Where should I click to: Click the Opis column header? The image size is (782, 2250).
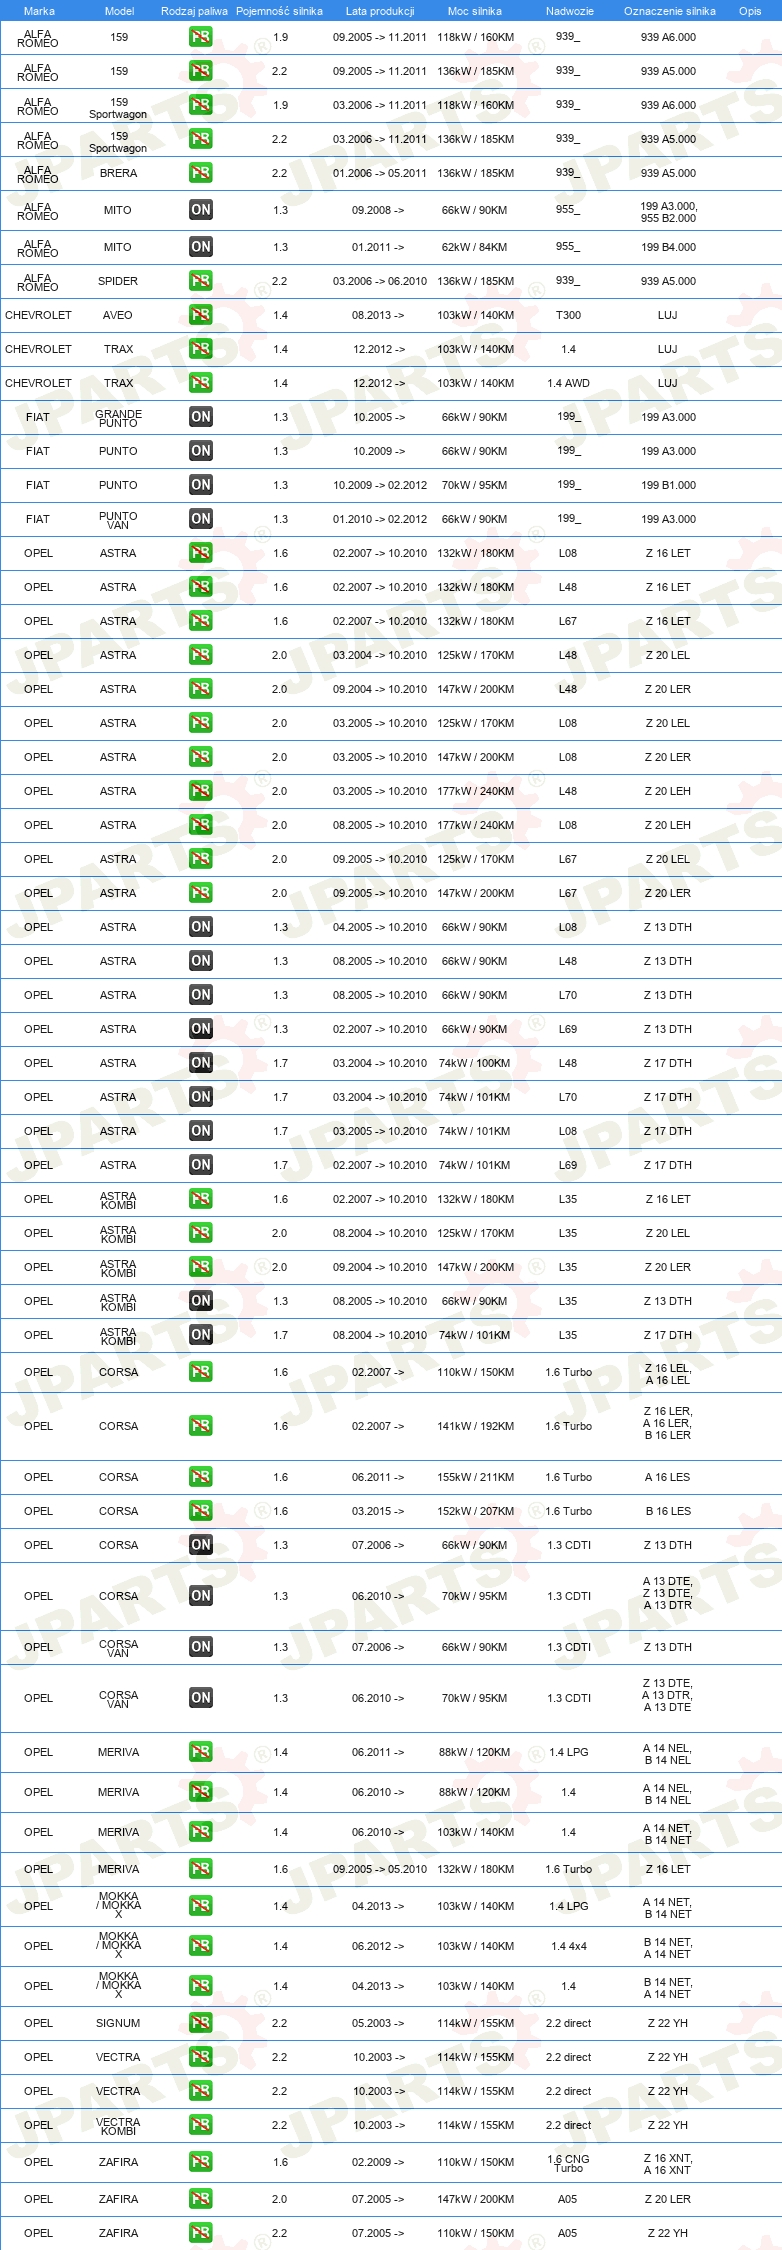tap(750, 11)
